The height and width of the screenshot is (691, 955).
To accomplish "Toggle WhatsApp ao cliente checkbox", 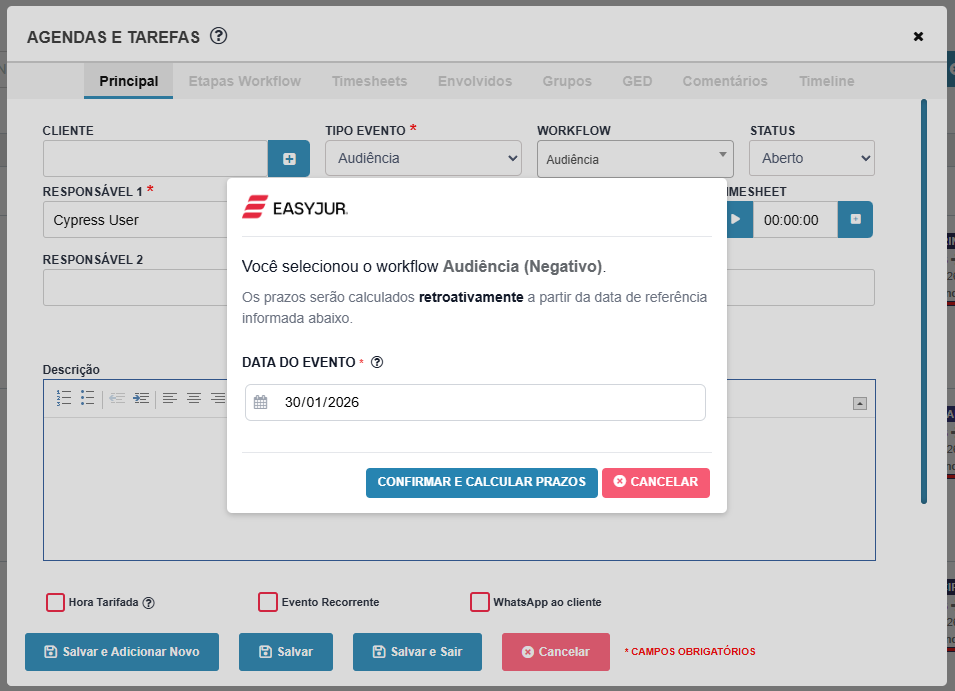I will click(479, 602).
